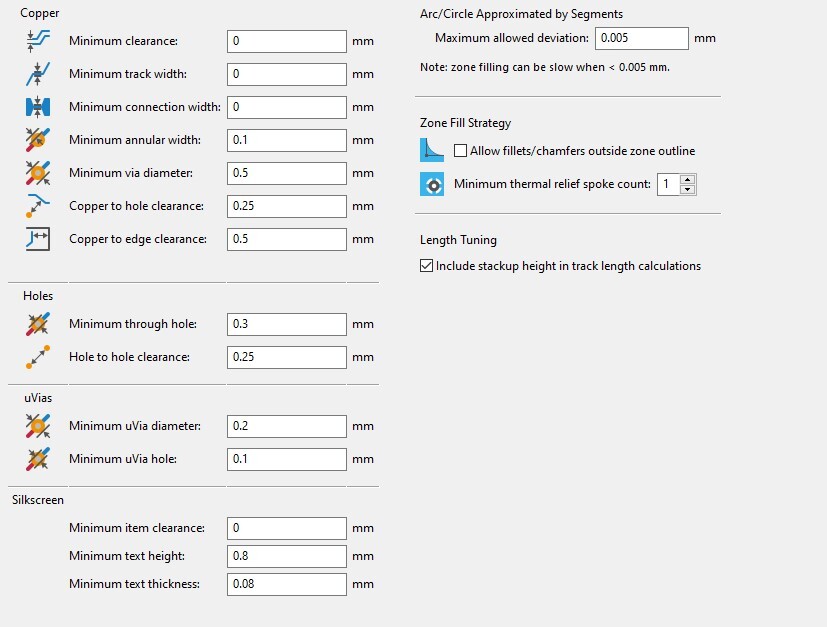Image resolution: width=827 pixels, height=627 pixels.
Task: Uncheck Include stackup height in track length
Action: coord(427,266)
